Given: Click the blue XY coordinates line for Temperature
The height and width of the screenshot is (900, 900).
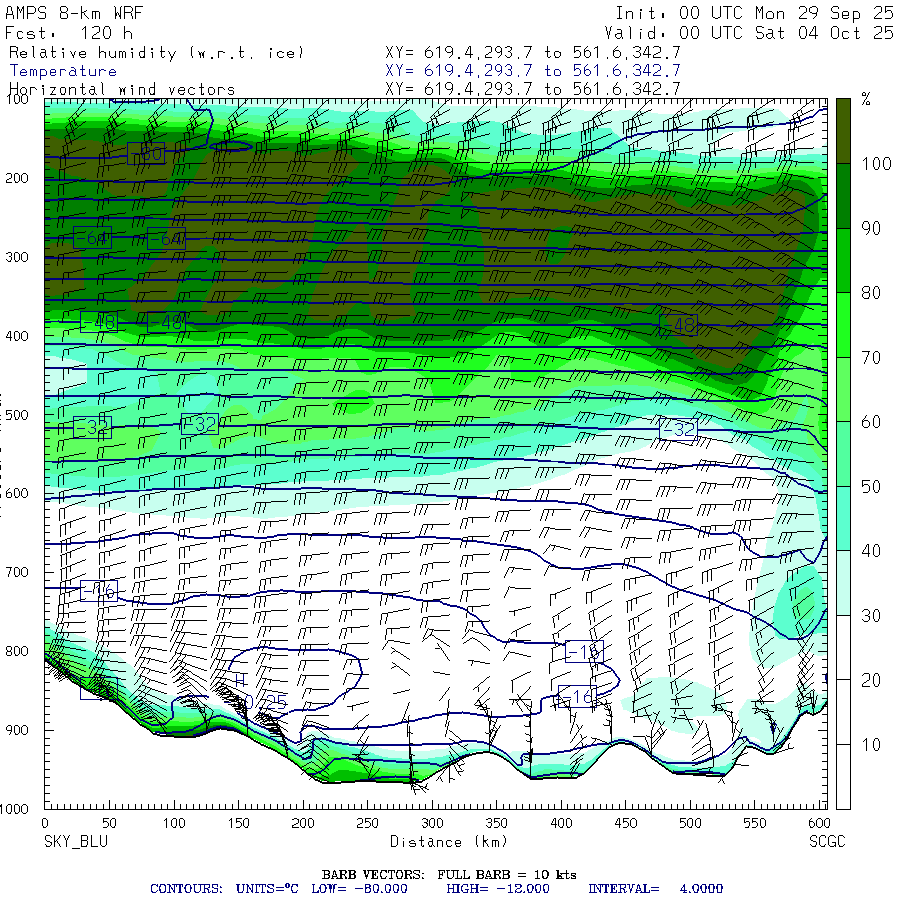Looking at the screenshot, I should 533,71.
